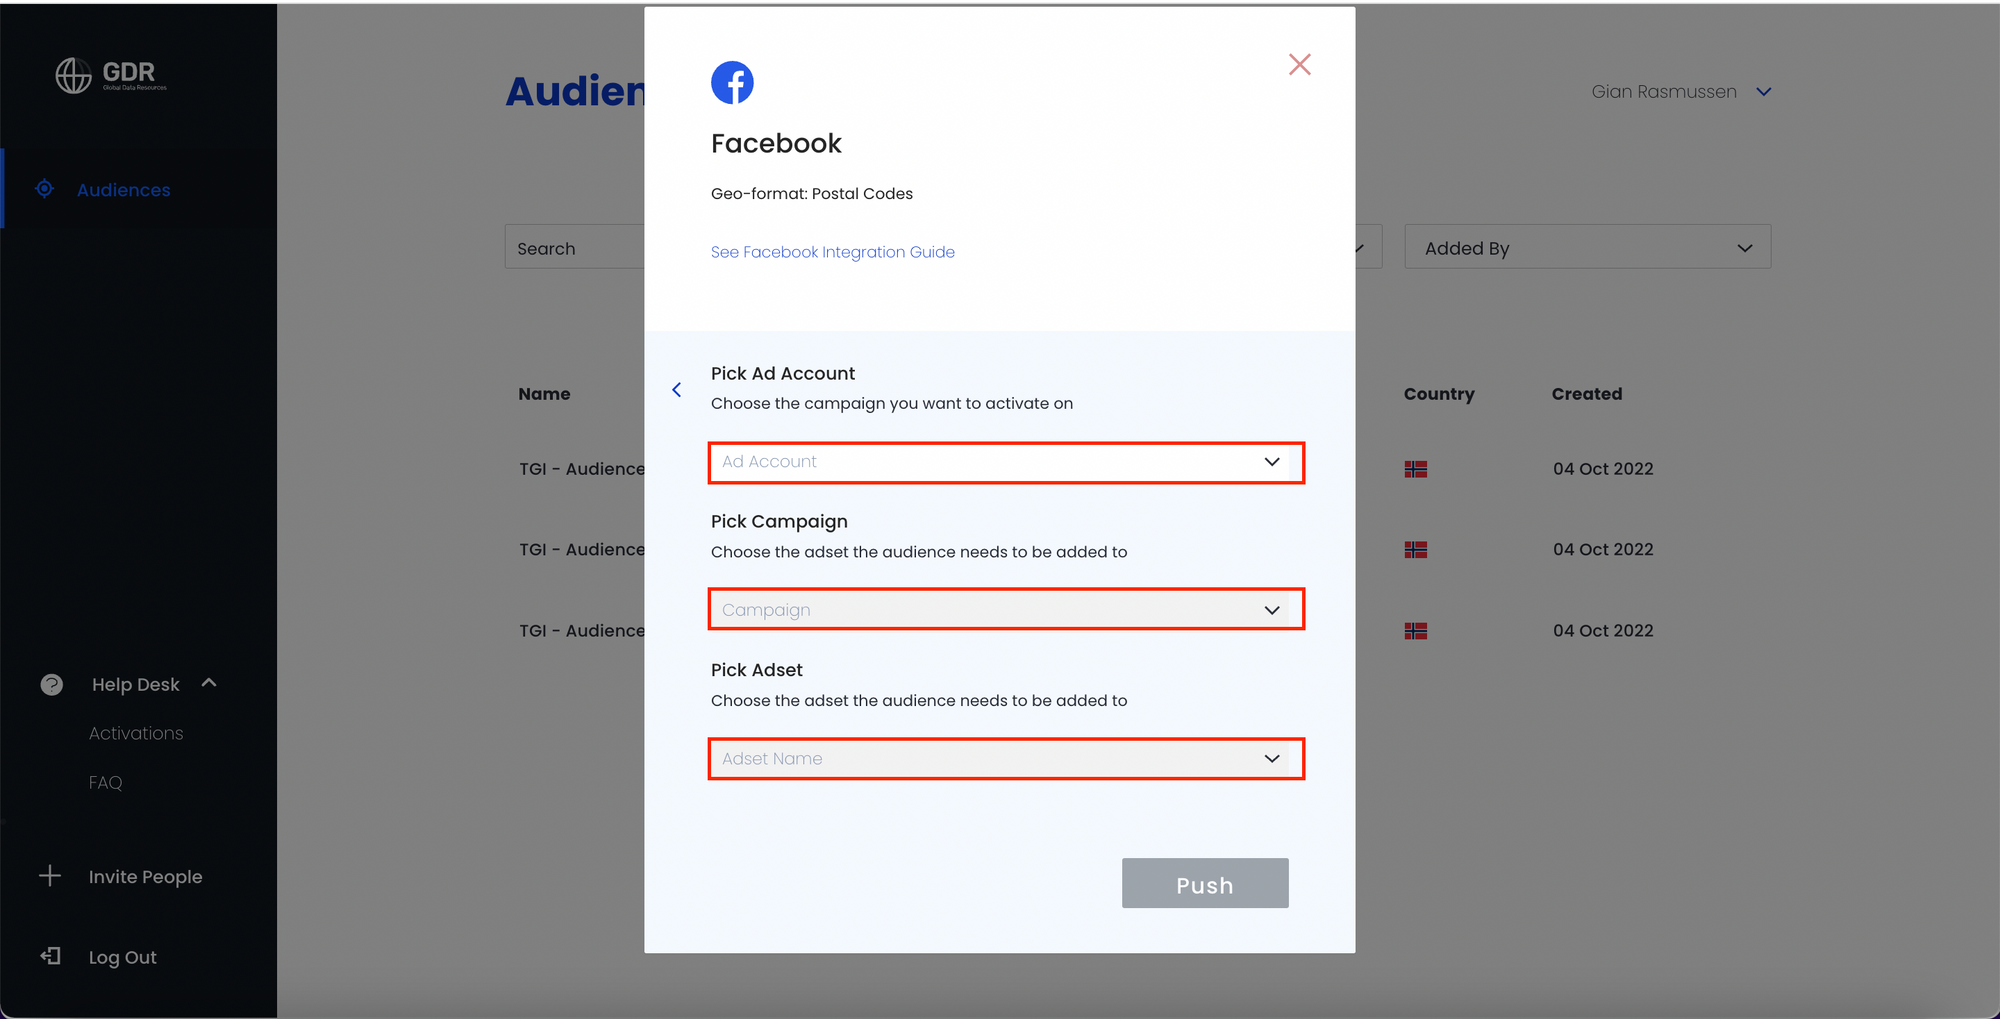Select Invite People

click(x=145, y=877)
